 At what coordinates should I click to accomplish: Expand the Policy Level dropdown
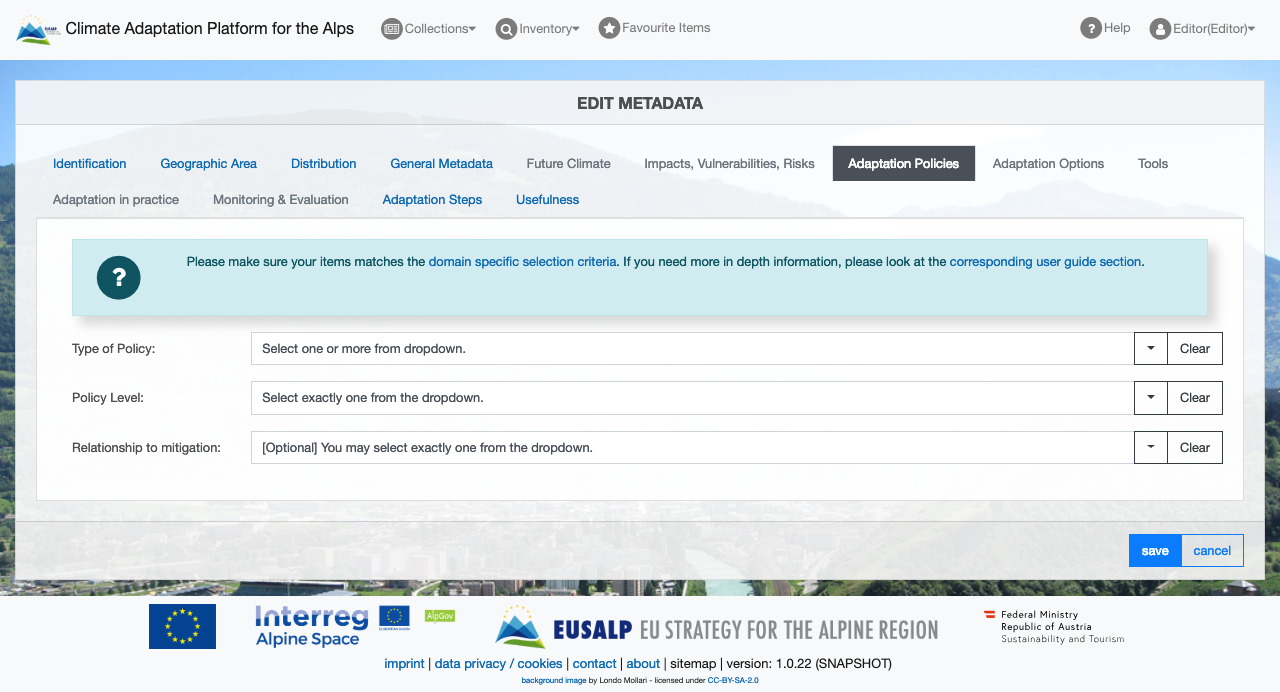coord(1150,397)
